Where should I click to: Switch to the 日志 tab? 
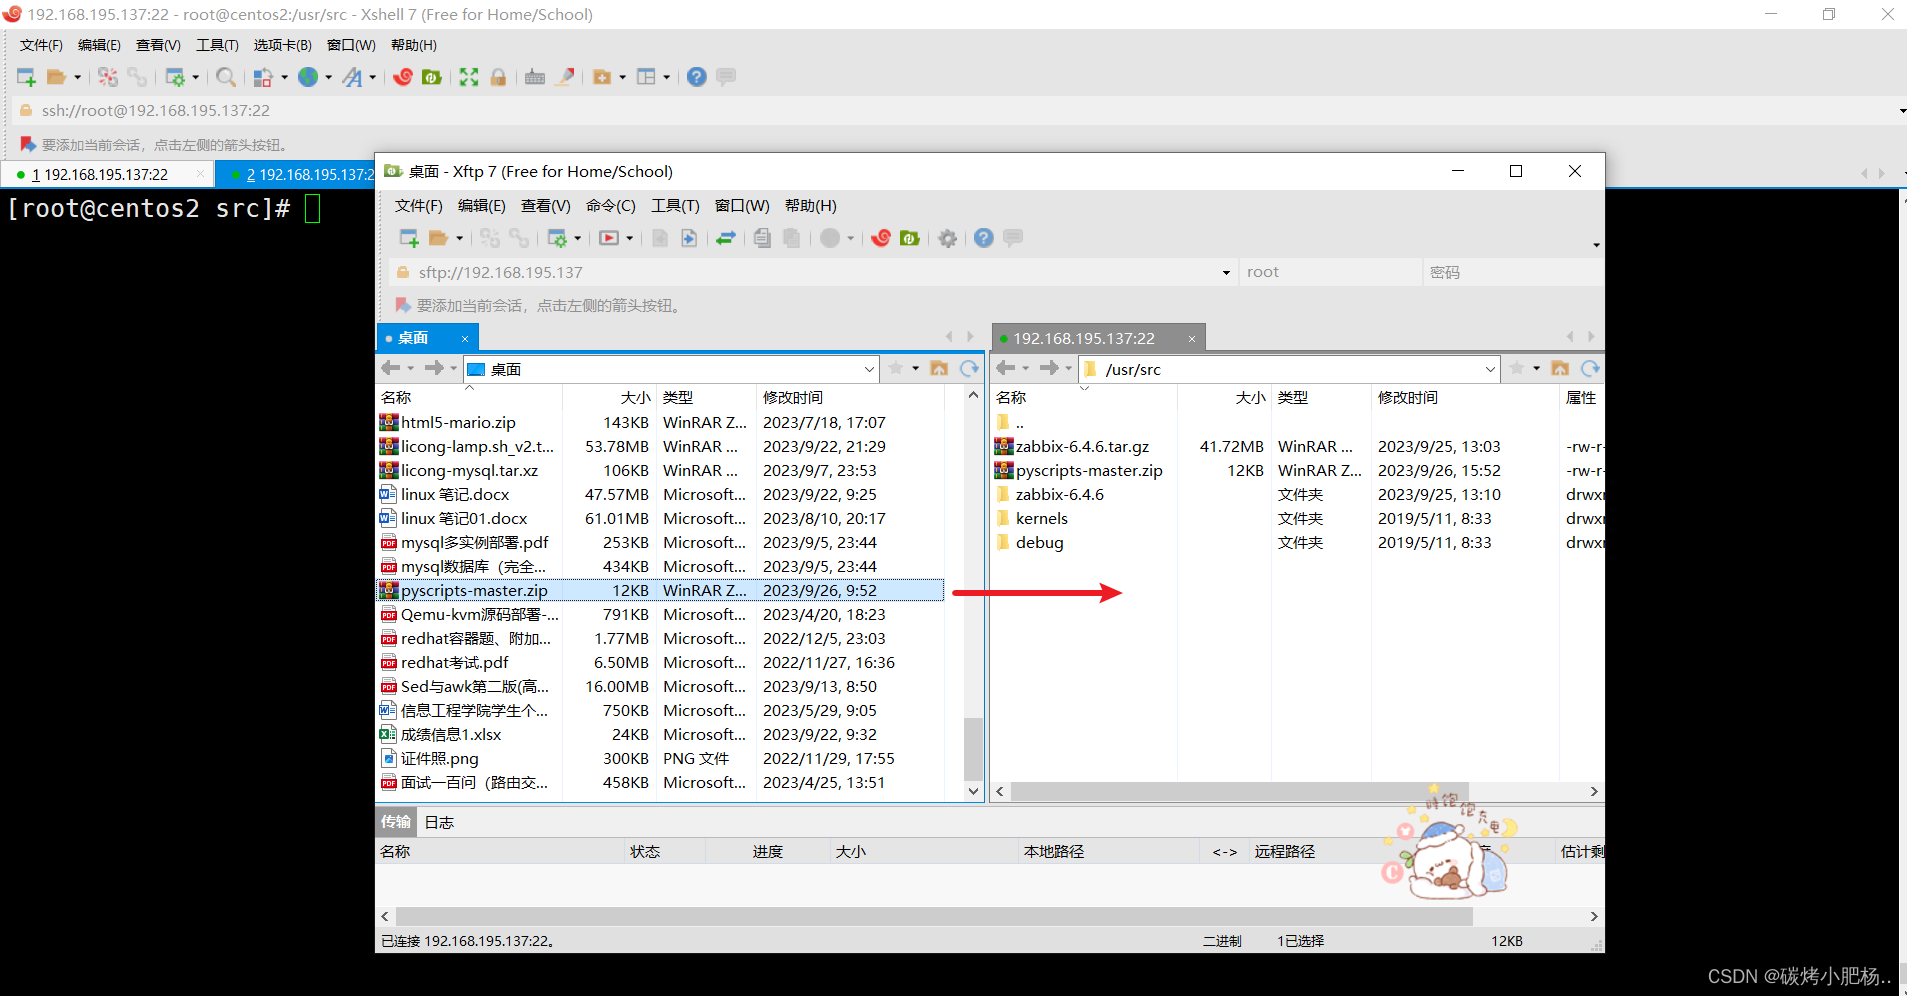tap(439, 822)
